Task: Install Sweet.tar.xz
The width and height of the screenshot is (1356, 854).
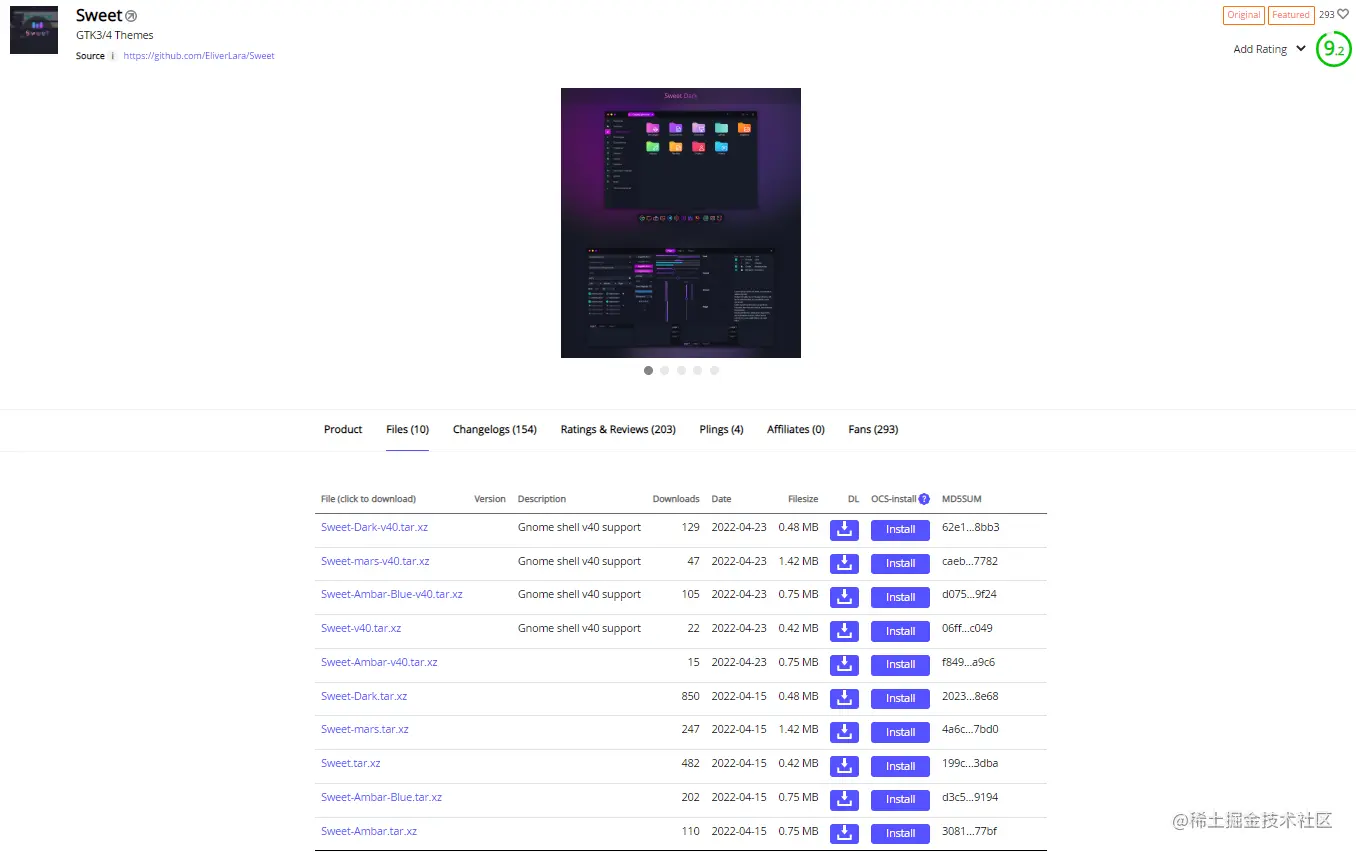Action: [900, 766]
